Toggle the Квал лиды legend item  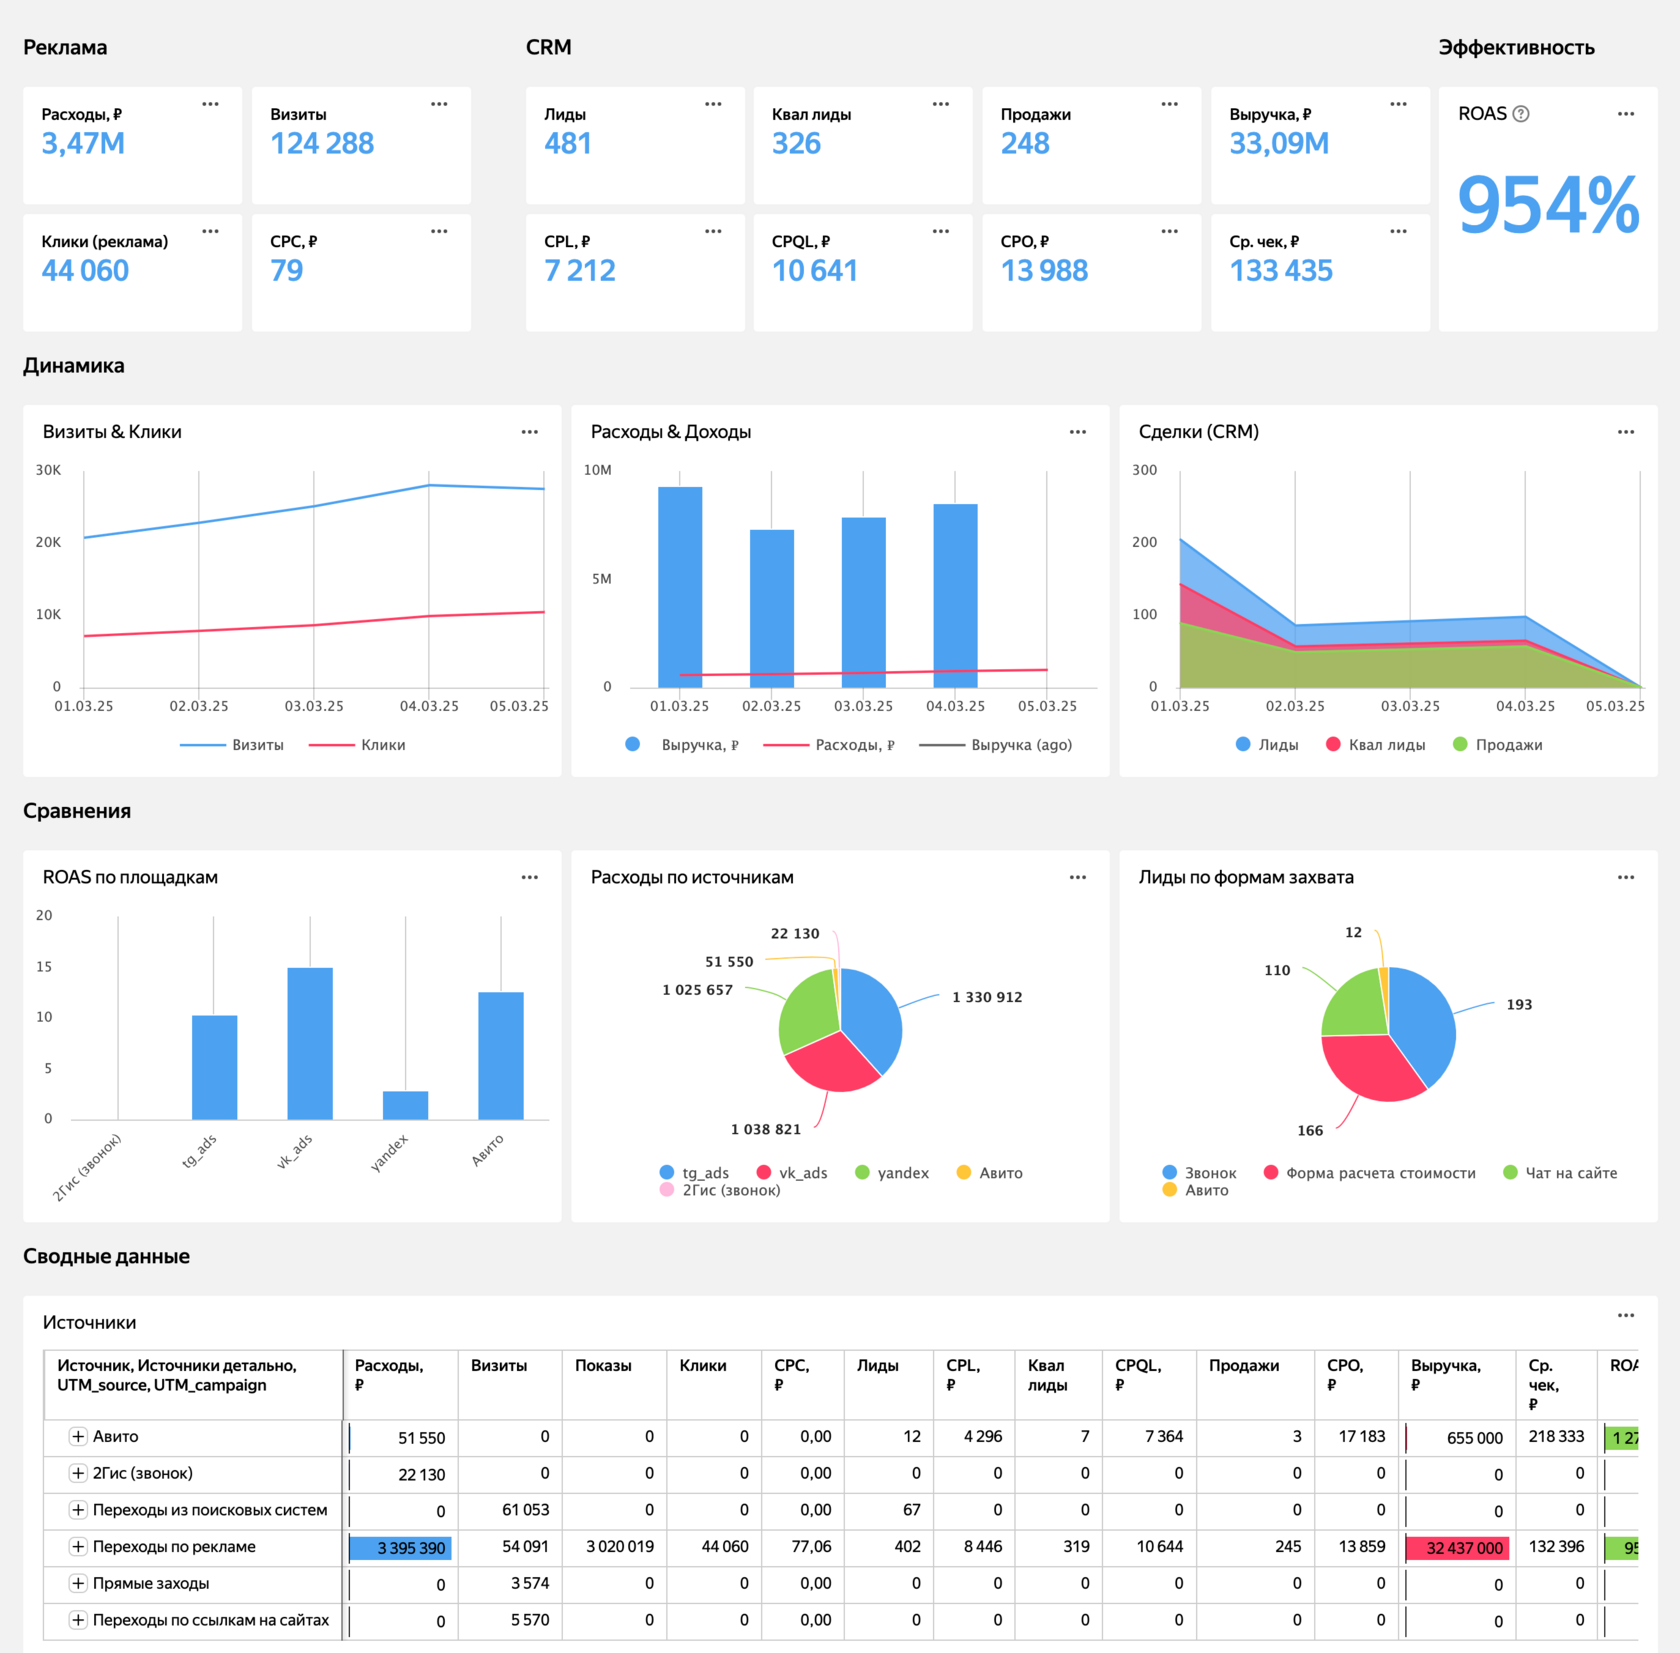click(1375, 745)
